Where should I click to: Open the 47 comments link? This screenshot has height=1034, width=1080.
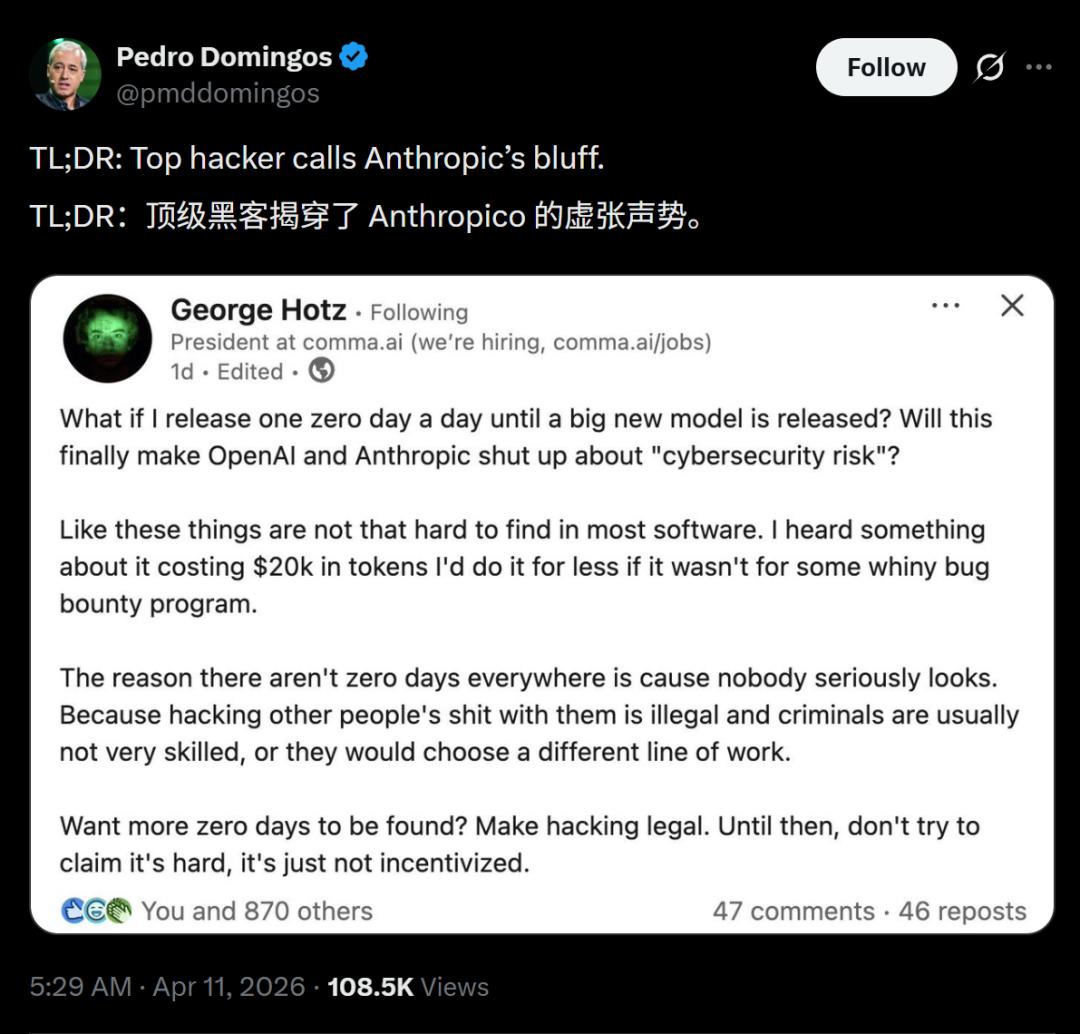pos(793,911)
